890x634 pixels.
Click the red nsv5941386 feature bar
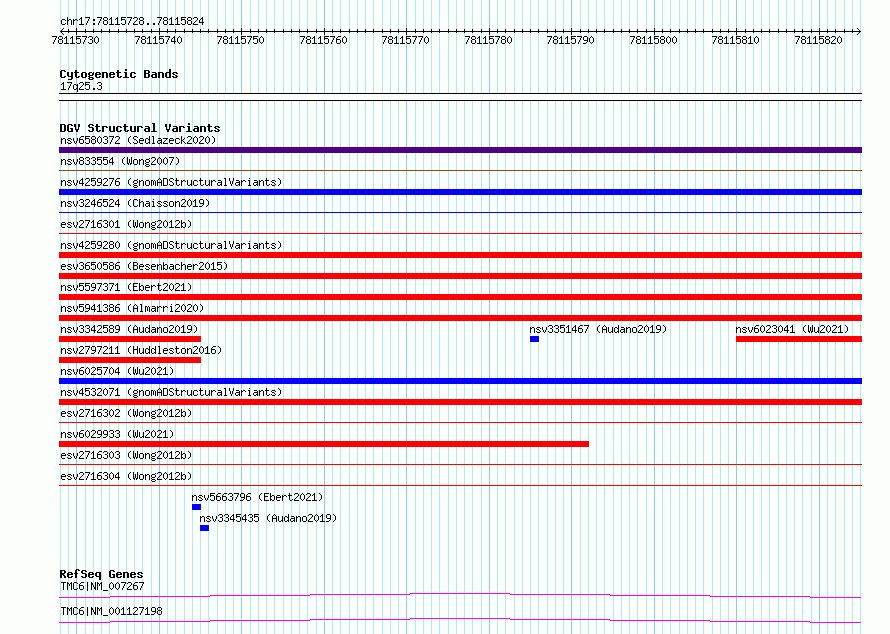(x=460, y=318)
